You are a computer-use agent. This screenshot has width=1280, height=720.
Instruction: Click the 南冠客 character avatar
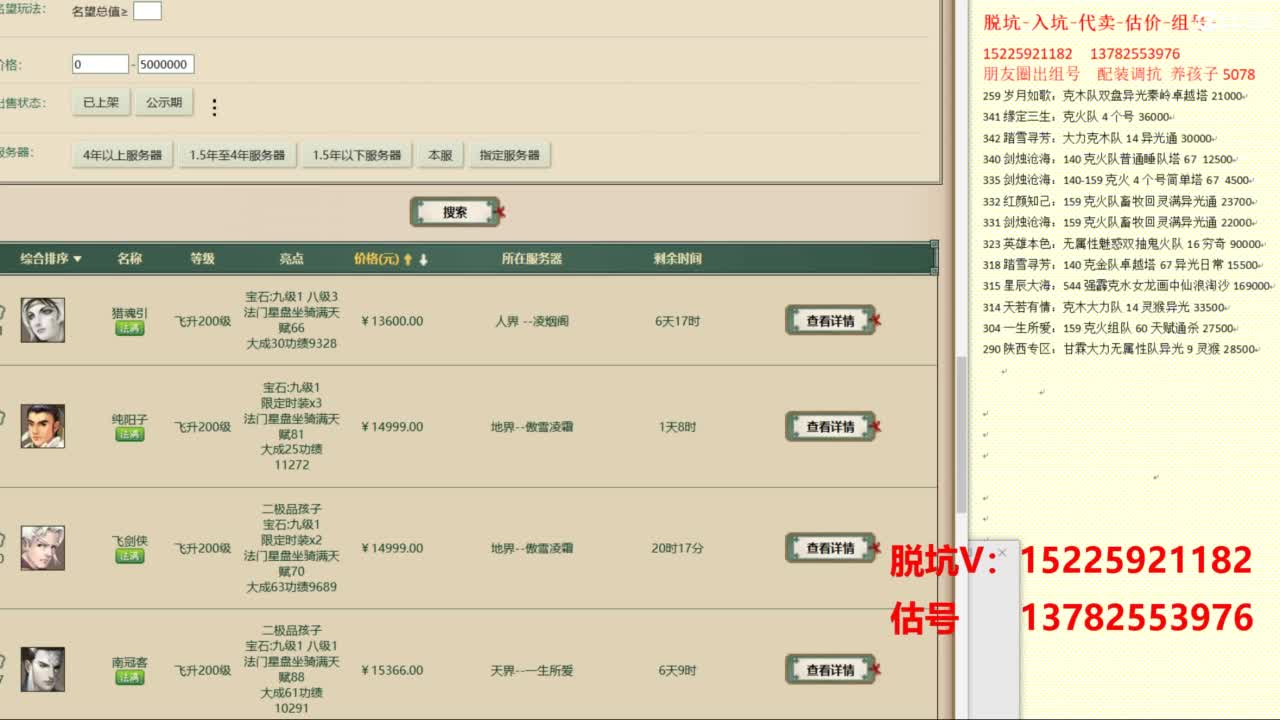coord(43,670)
